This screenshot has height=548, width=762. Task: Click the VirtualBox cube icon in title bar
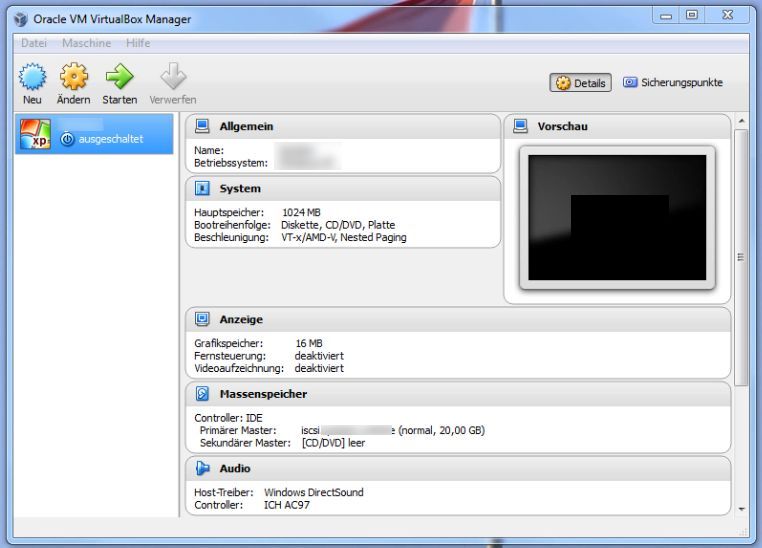(21, 19)
